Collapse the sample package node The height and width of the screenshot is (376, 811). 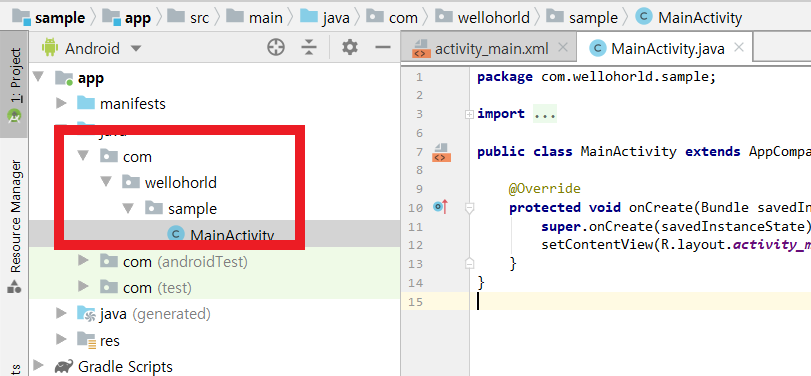pyautogui.click(x=129, y=208)
